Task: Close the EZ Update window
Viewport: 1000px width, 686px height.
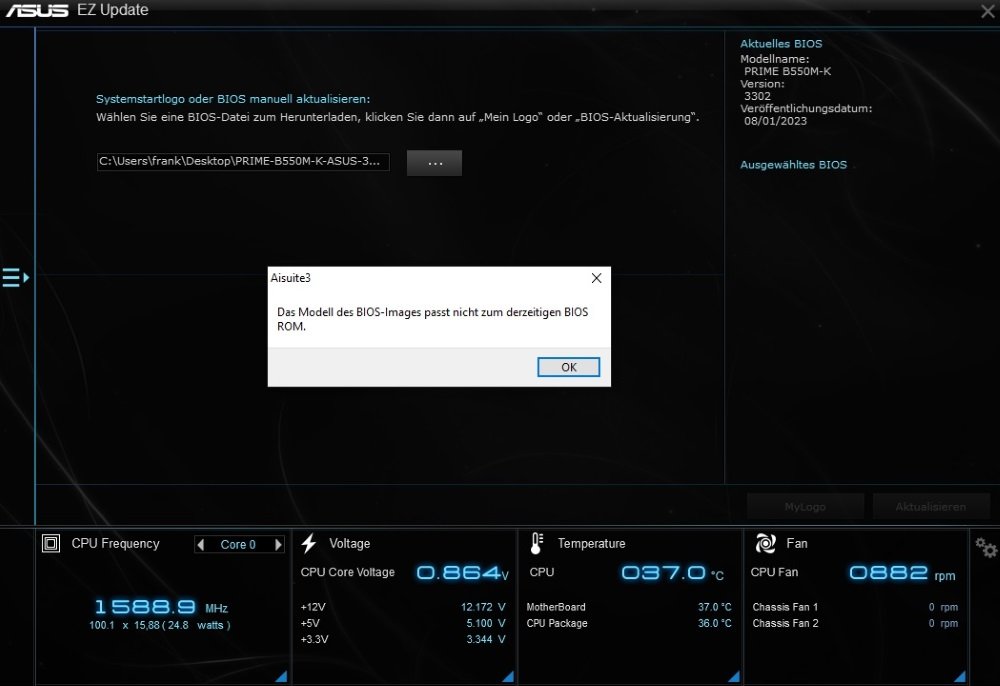Action: (x=987, y=11)
